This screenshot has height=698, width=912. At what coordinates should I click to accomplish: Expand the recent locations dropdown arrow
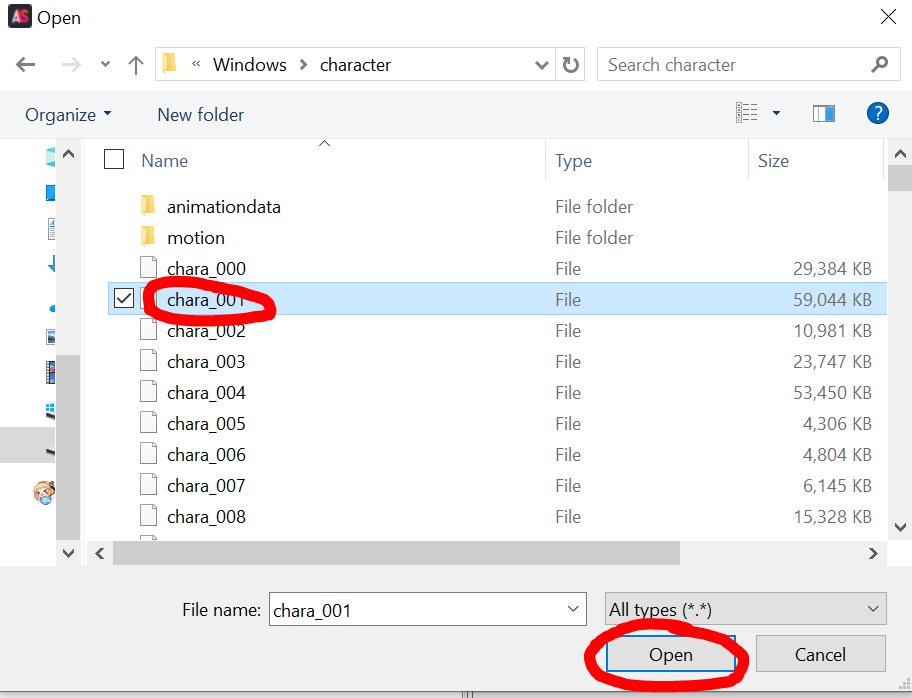point(105,64)
